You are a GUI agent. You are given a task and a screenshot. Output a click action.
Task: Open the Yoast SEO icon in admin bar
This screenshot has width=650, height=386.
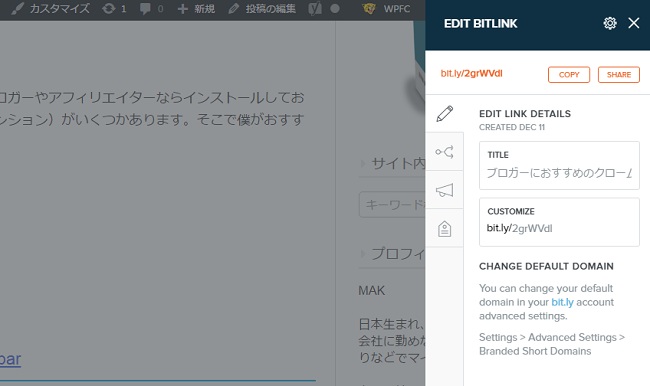(315, 9)
